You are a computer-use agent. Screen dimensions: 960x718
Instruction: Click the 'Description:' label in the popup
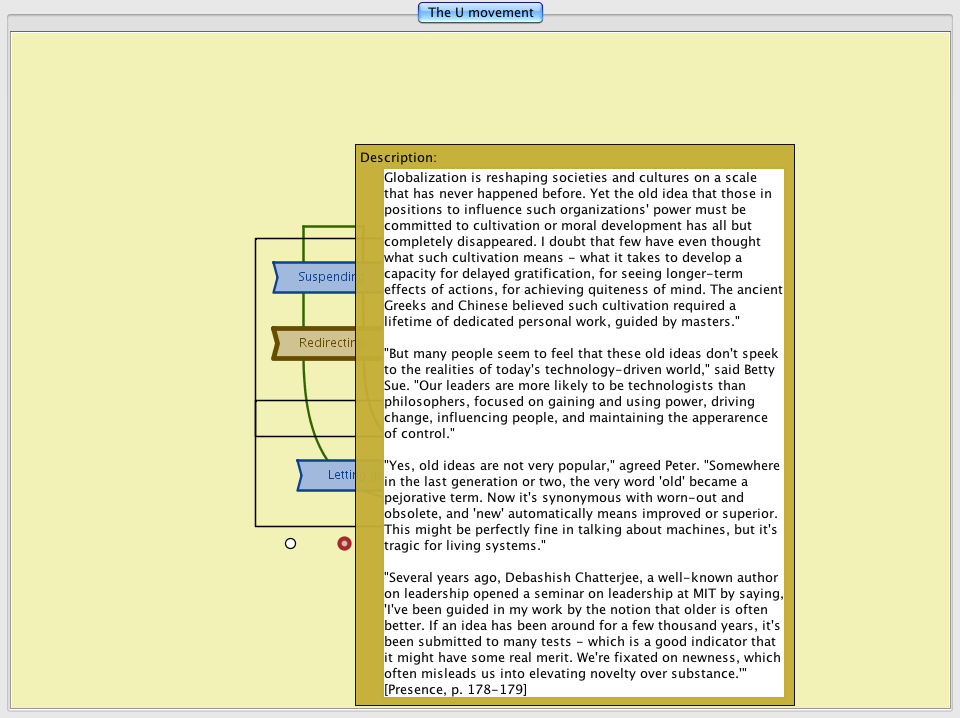[398, 158]
